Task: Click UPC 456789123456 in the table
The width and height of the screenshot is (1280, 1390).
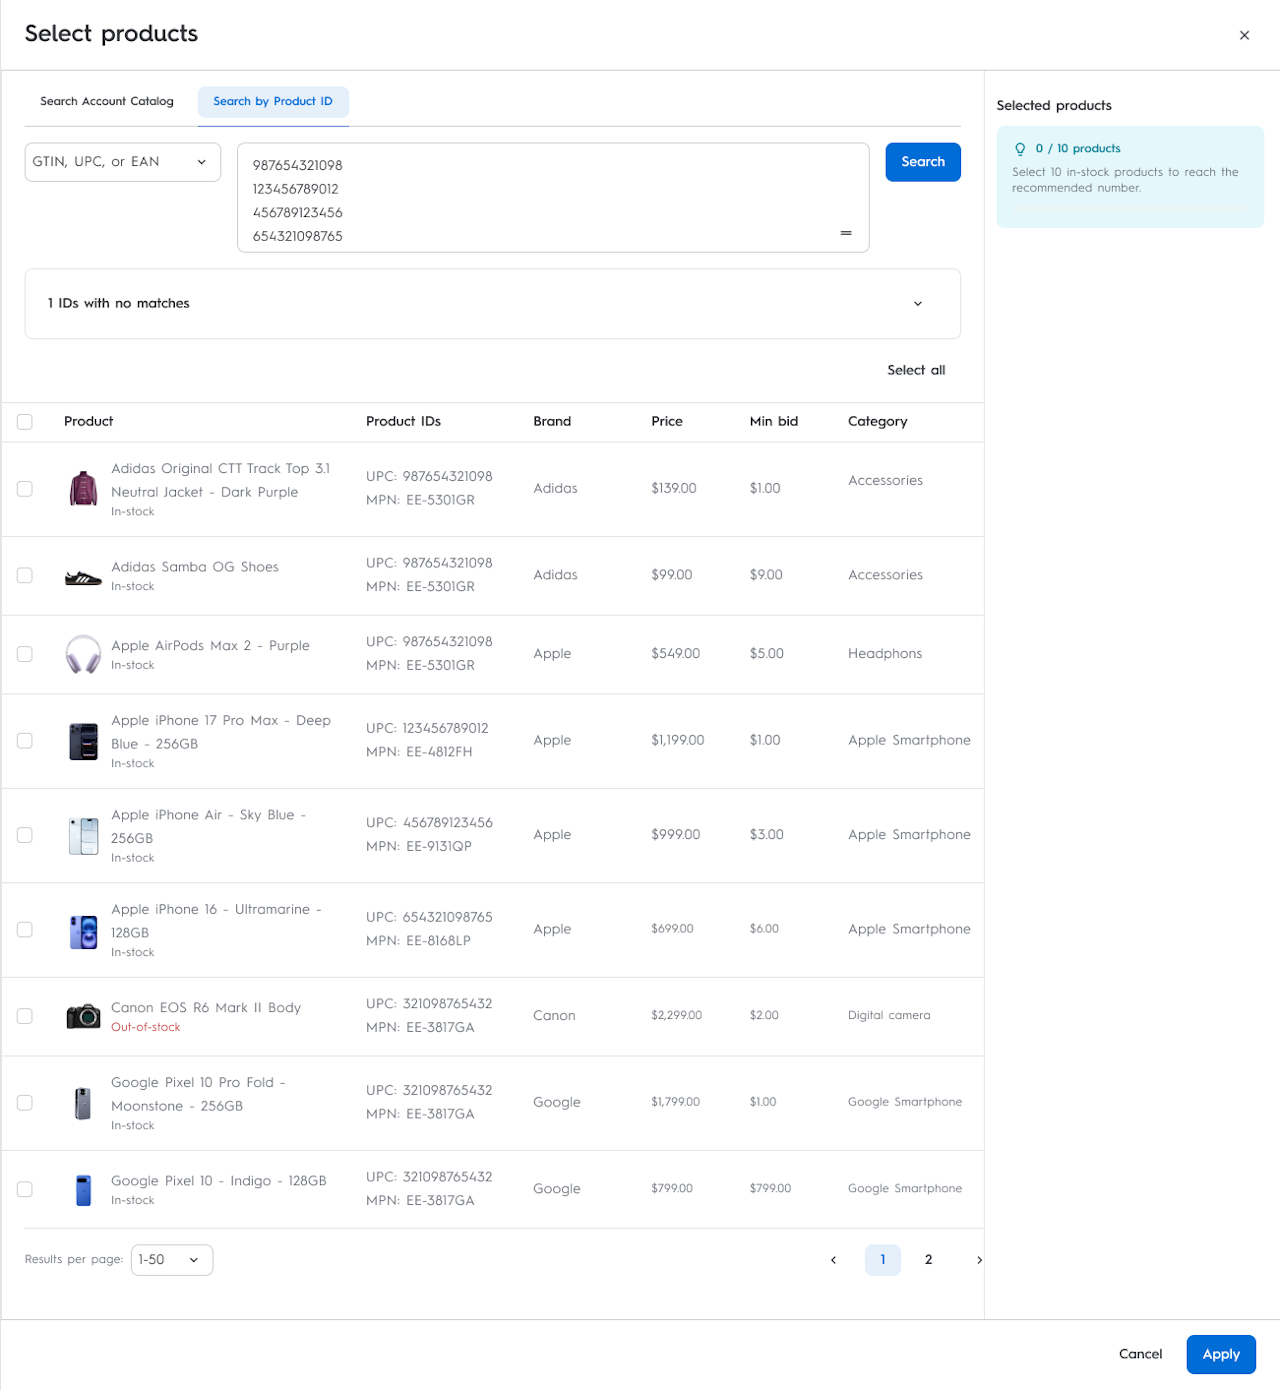Action: pos(429,823)
